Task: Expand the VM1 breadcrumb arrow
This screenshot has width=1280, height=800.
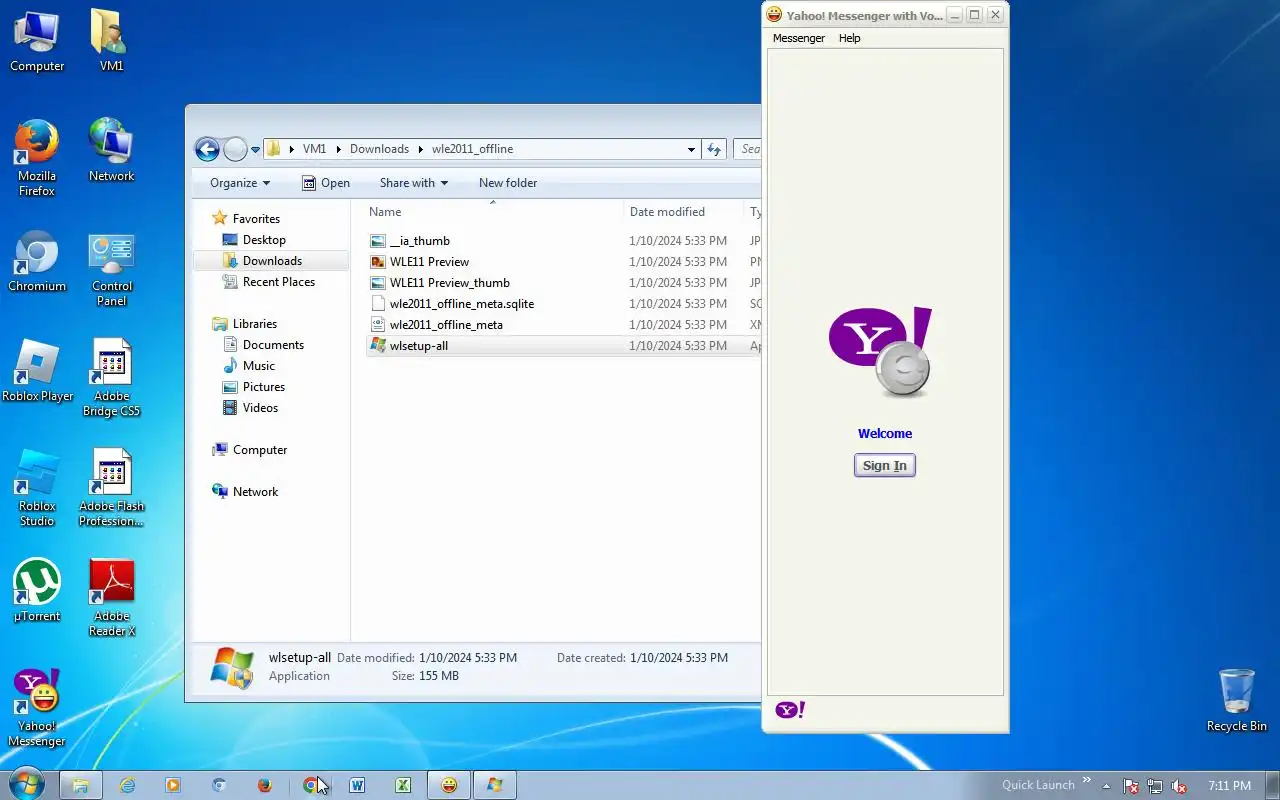Action: (338, 149)
